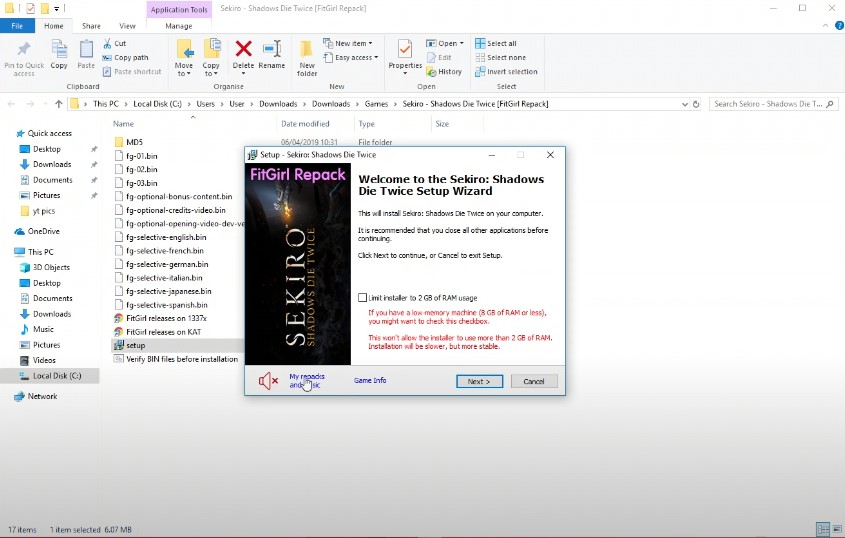Click Local Disk (C:) in breadcrumb
This screenshot has width=845, height=538.
pyautogui.click(x=157, y=104)
